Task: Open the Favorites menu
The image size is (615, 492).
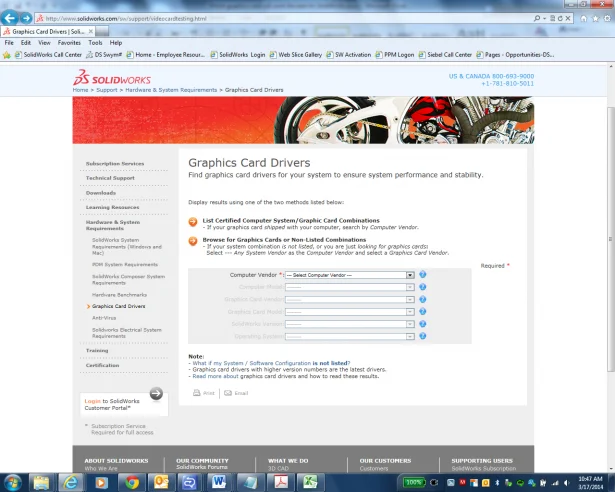Action: point(69,43)
